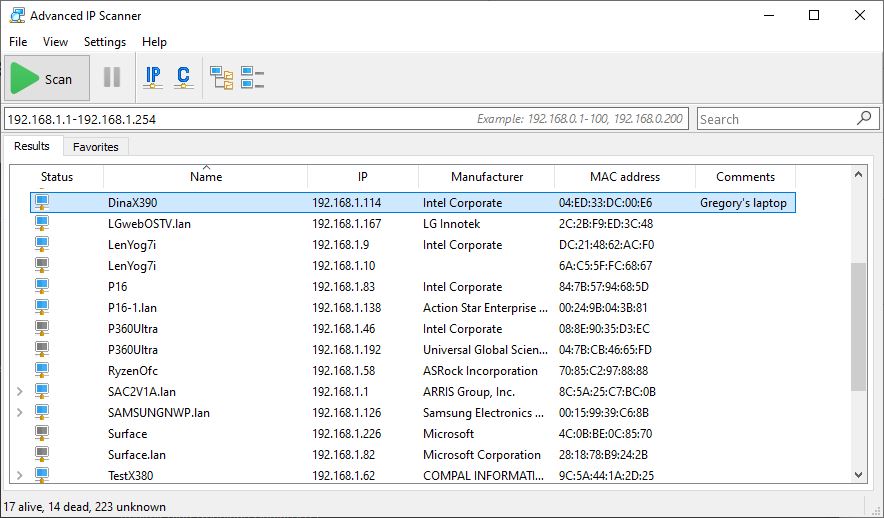Image resolution: width=884 pixels, height=518 pixels.
Task: Click the collapse all list toolbar icon
Action: tap(252, 77)
